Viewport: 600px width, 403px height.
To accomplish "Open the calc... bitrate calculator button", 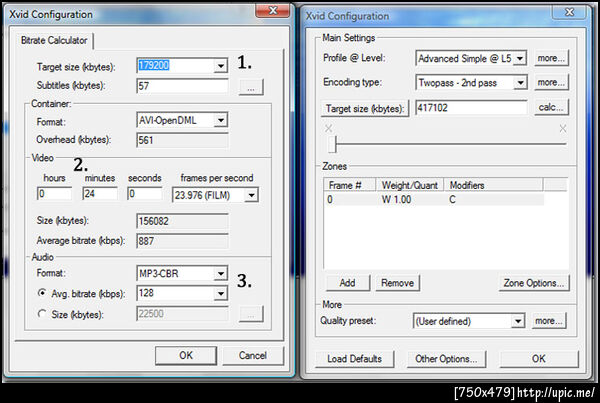I will pyautogui.click(x=551, y=108).
